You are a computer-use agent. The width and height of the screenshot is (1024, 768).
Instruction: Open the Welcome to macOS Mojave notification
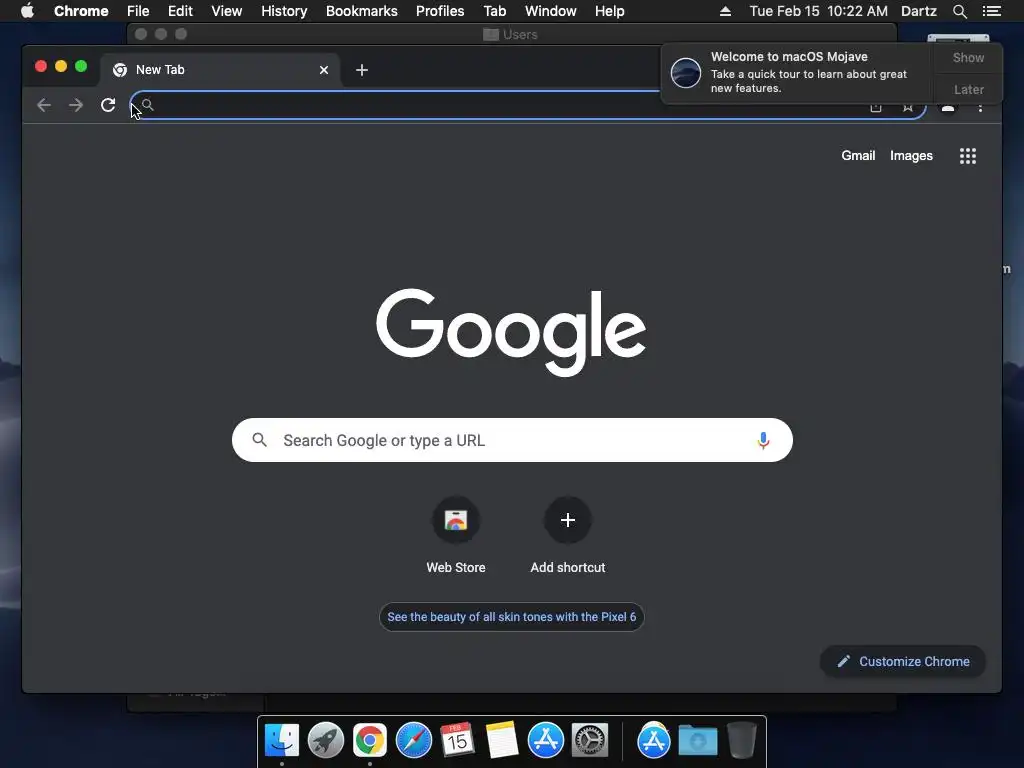797,73
